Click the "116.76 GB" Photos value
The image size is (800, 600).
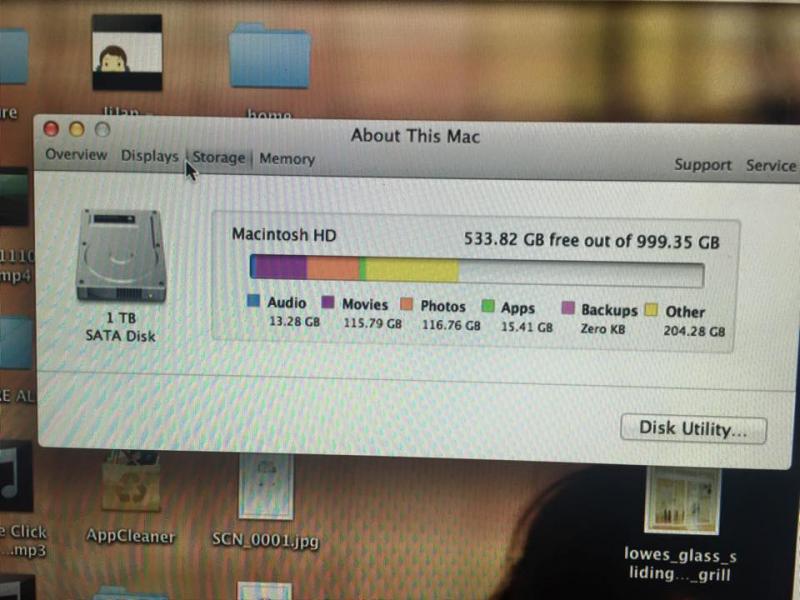pos(451,325)
